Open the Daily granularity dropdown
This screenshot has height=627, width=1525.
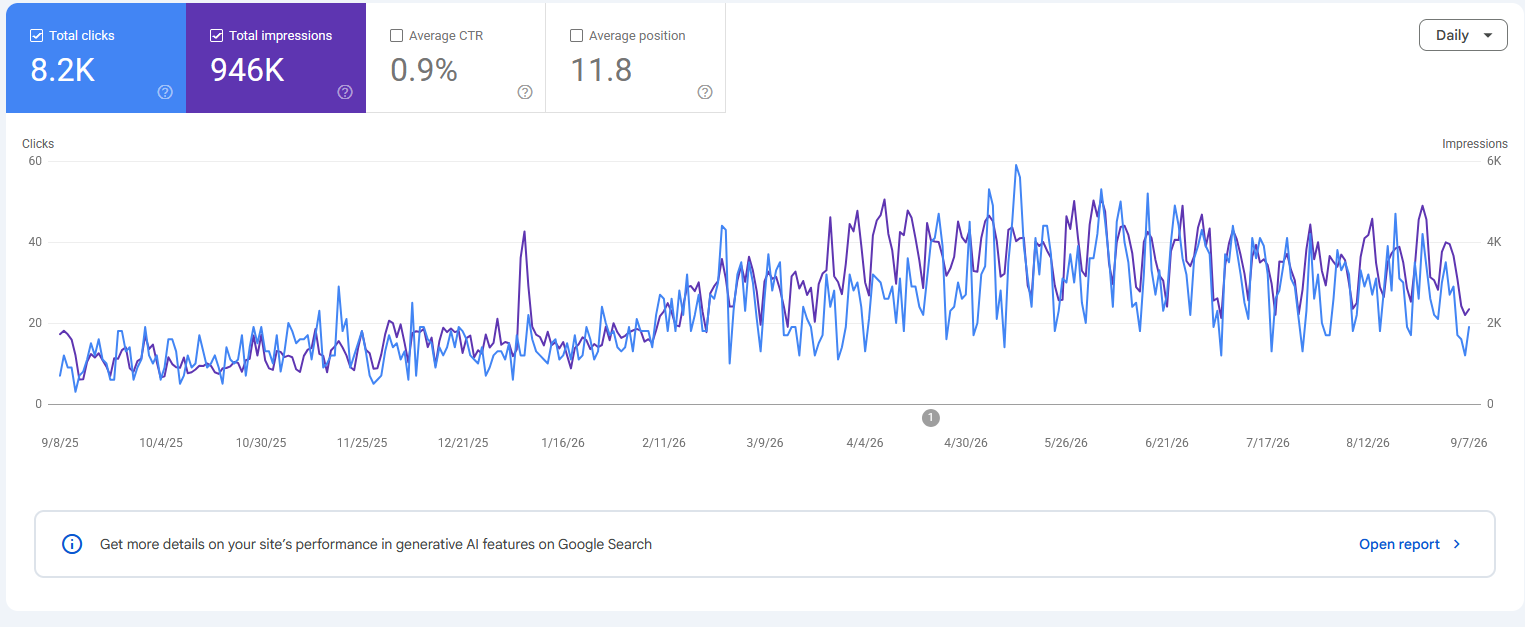coord(1463,35)
